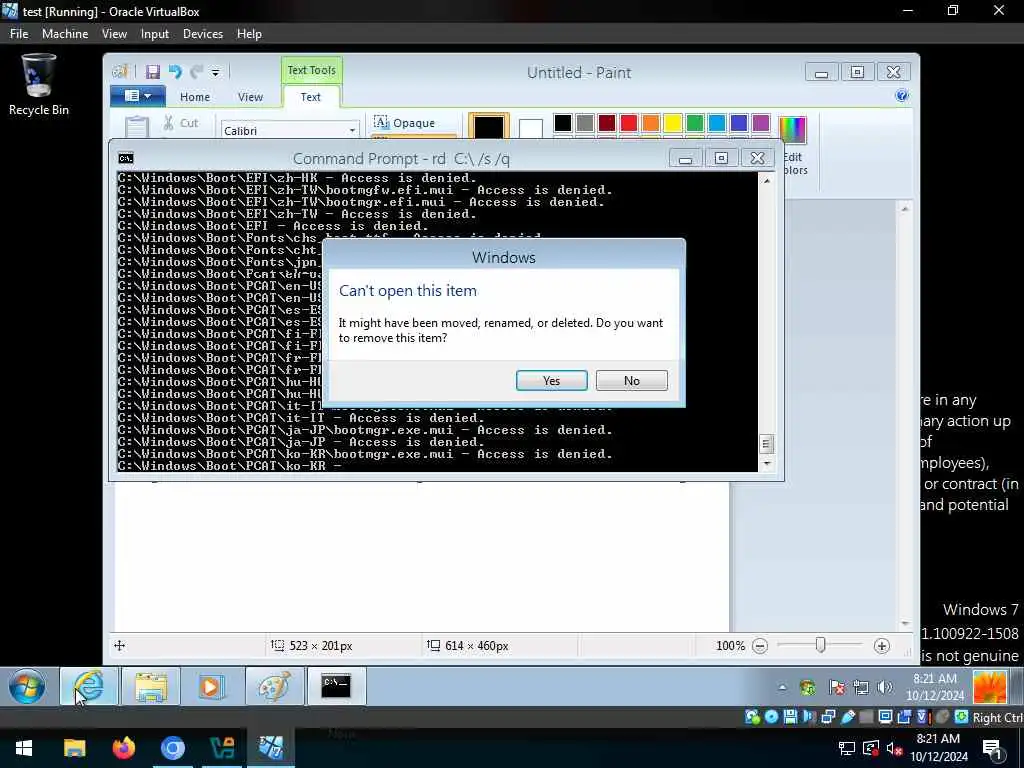This screenshot has height=768, width=1024.
Task: Click the Paint zoom out minus button
Action: [x=760, y=646]
